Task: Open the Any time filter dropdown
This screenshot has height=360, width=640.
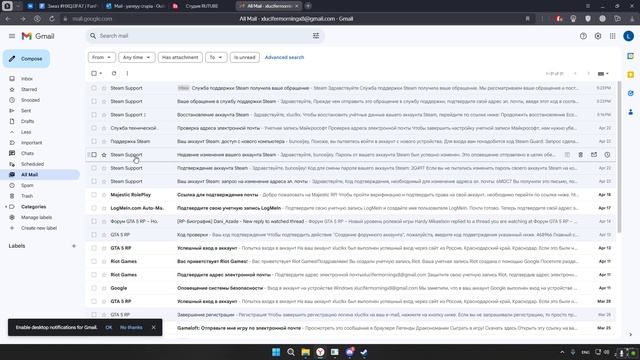Action: [x=137, y=58]
